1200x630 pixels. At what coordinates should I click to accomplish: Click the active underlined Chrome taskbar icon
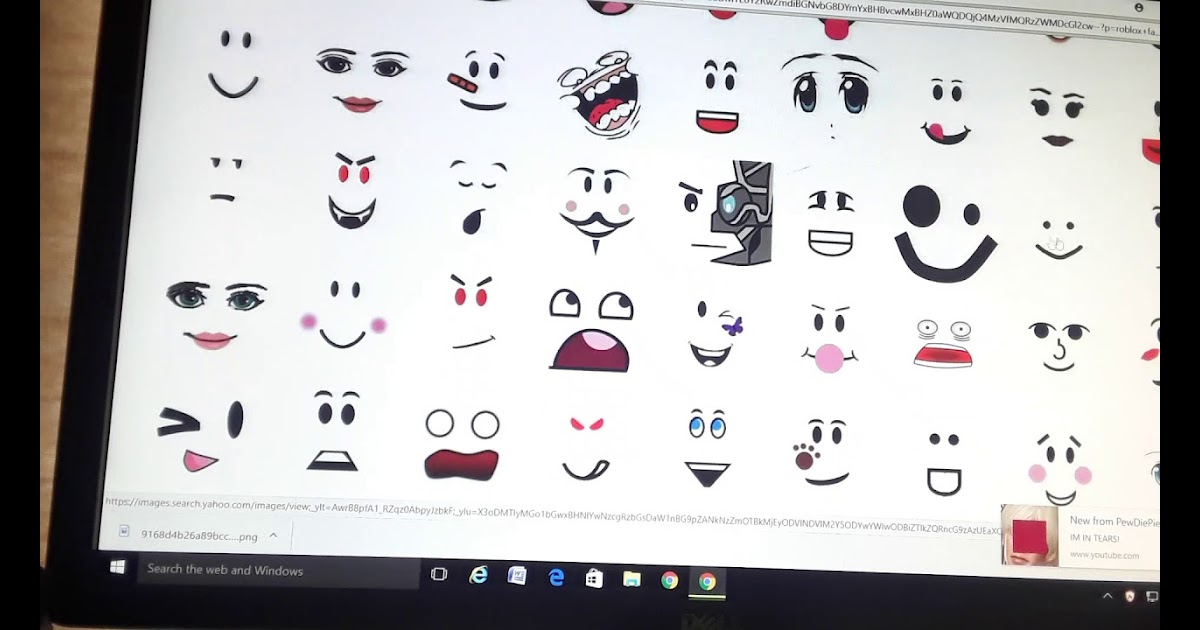pyautogui.click(x=707, y=582)
